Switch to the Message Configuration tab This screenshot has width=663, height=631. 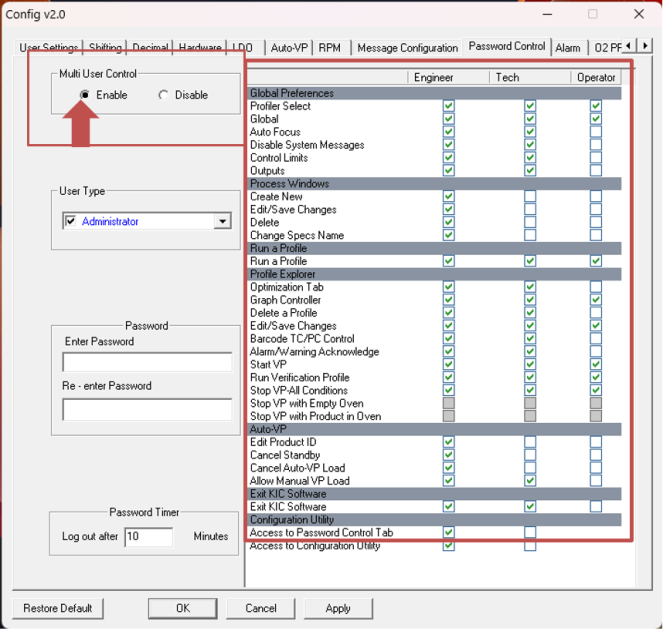[407, 48]
